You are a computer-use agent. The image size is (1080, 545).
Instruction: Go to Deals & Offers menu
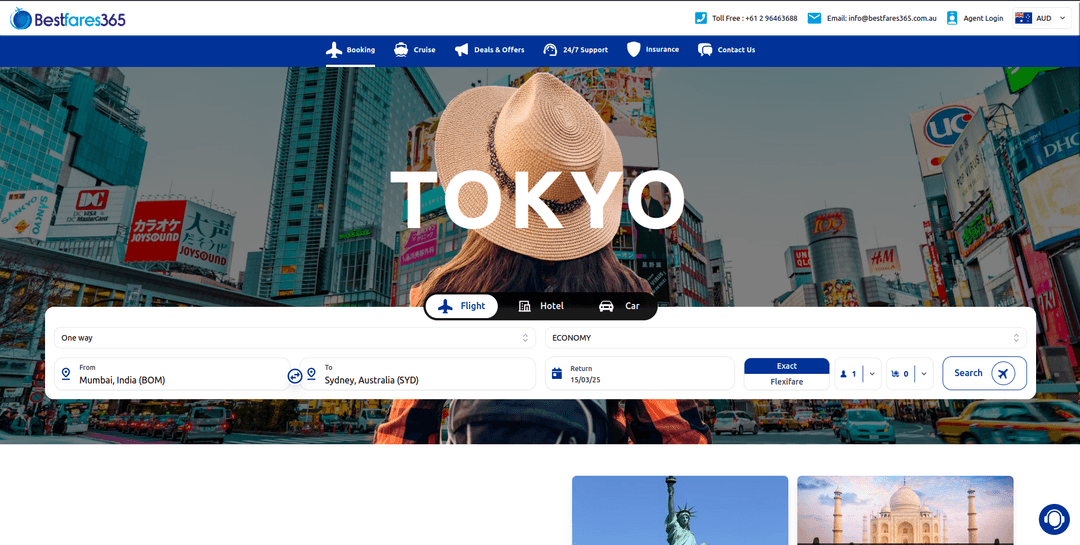(489, 50)
